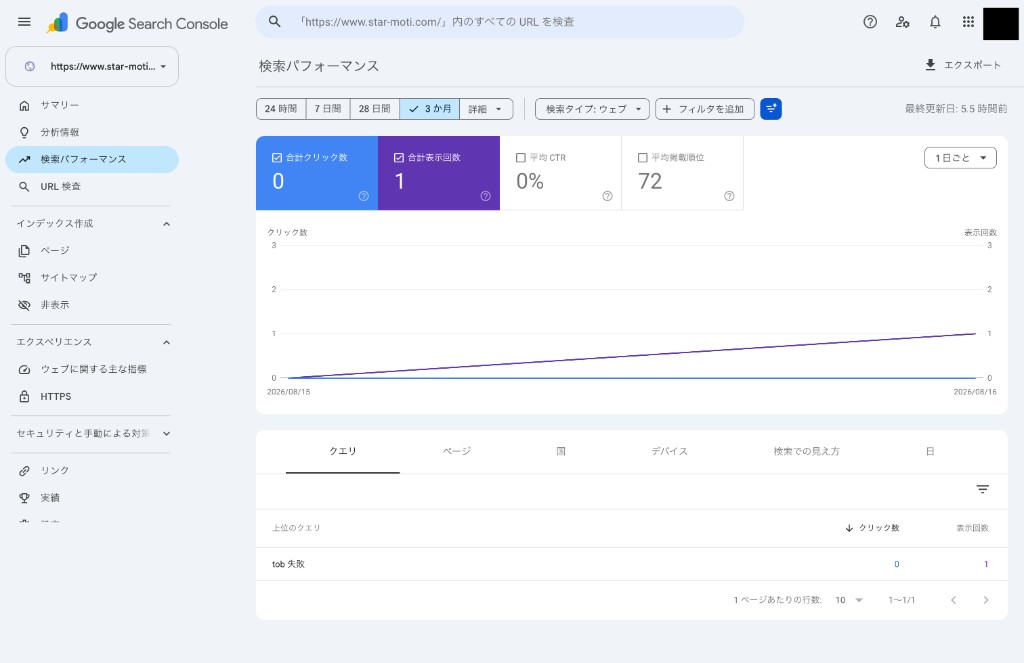The width and height of the screenshot is (1024, 663).
Task: Open URL 検査 in the sidebar
Action: point(92,186)
